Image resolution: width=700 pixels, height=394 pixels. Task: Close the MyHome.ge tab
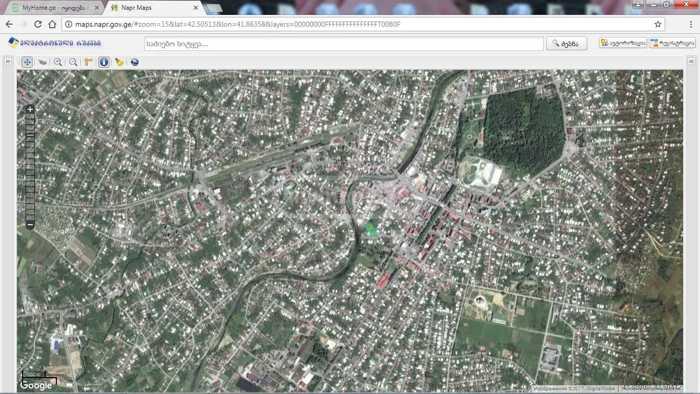[x=96, y=8]
